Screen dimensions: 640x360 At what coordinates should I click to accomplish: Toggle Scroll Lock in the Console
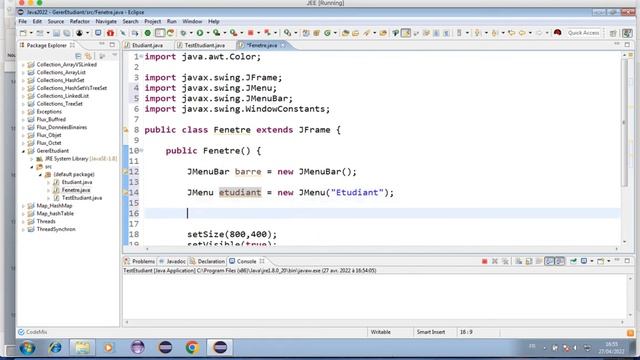529,261
